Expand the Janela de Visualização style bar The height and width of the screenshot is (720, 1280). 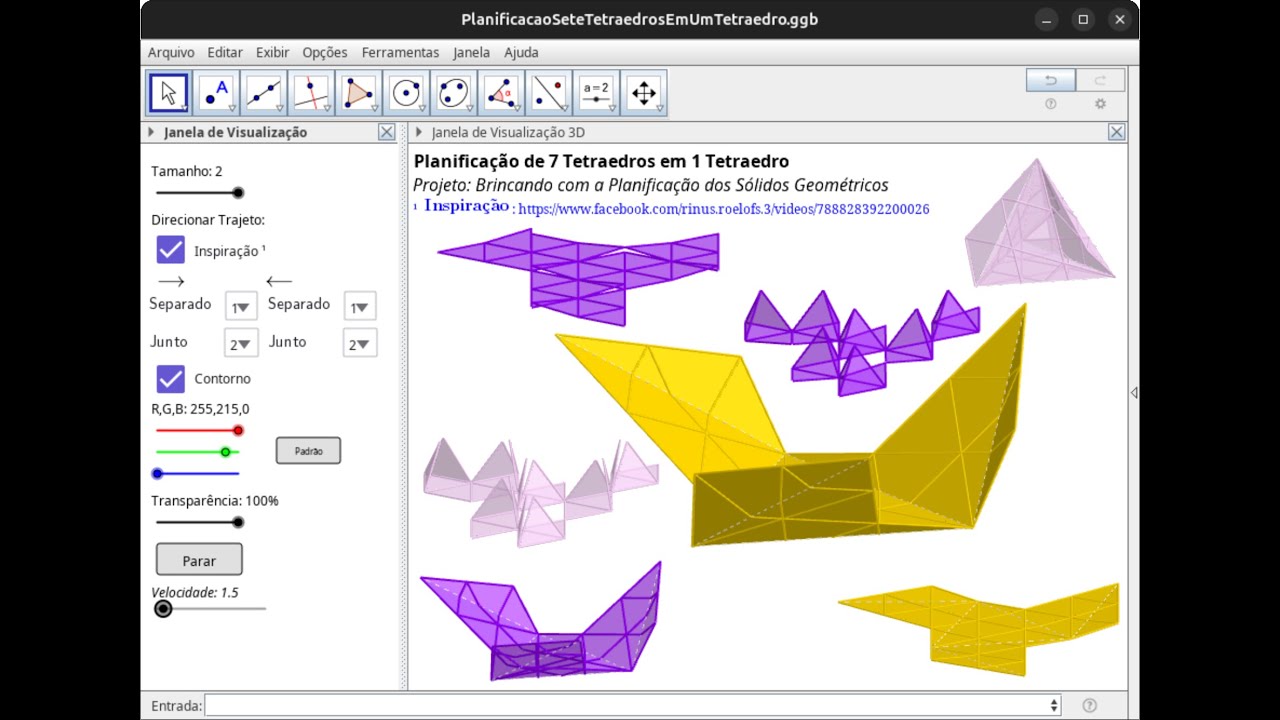tap(151, 132)
